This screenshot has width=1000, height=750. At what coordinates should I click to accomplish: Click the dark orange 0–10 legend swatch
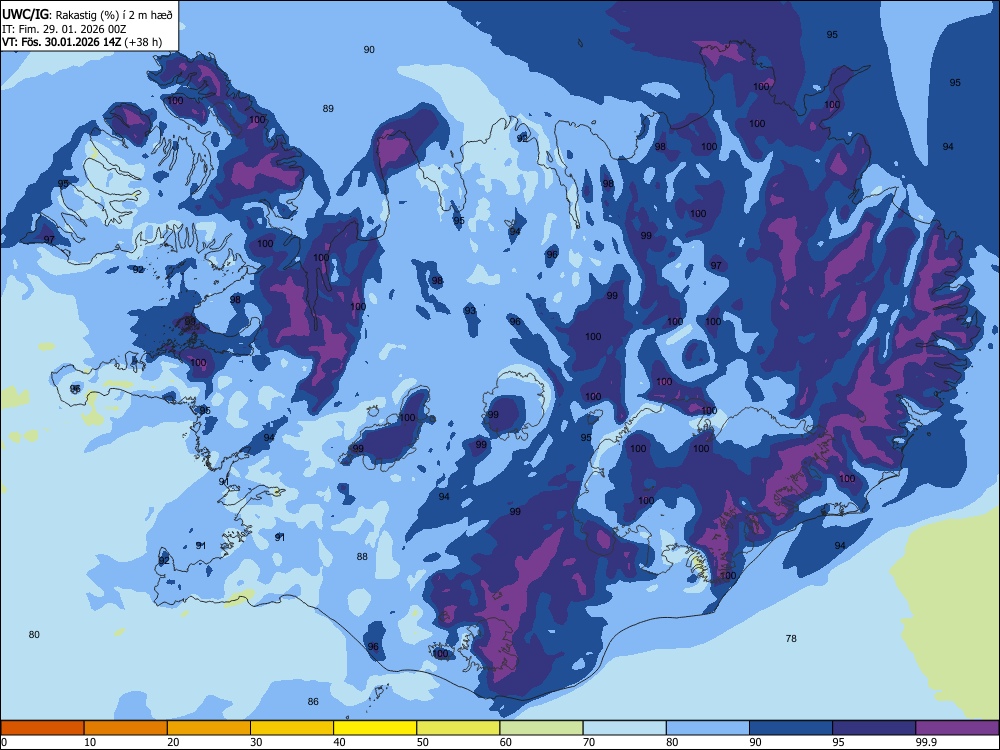tap(42, 728)
